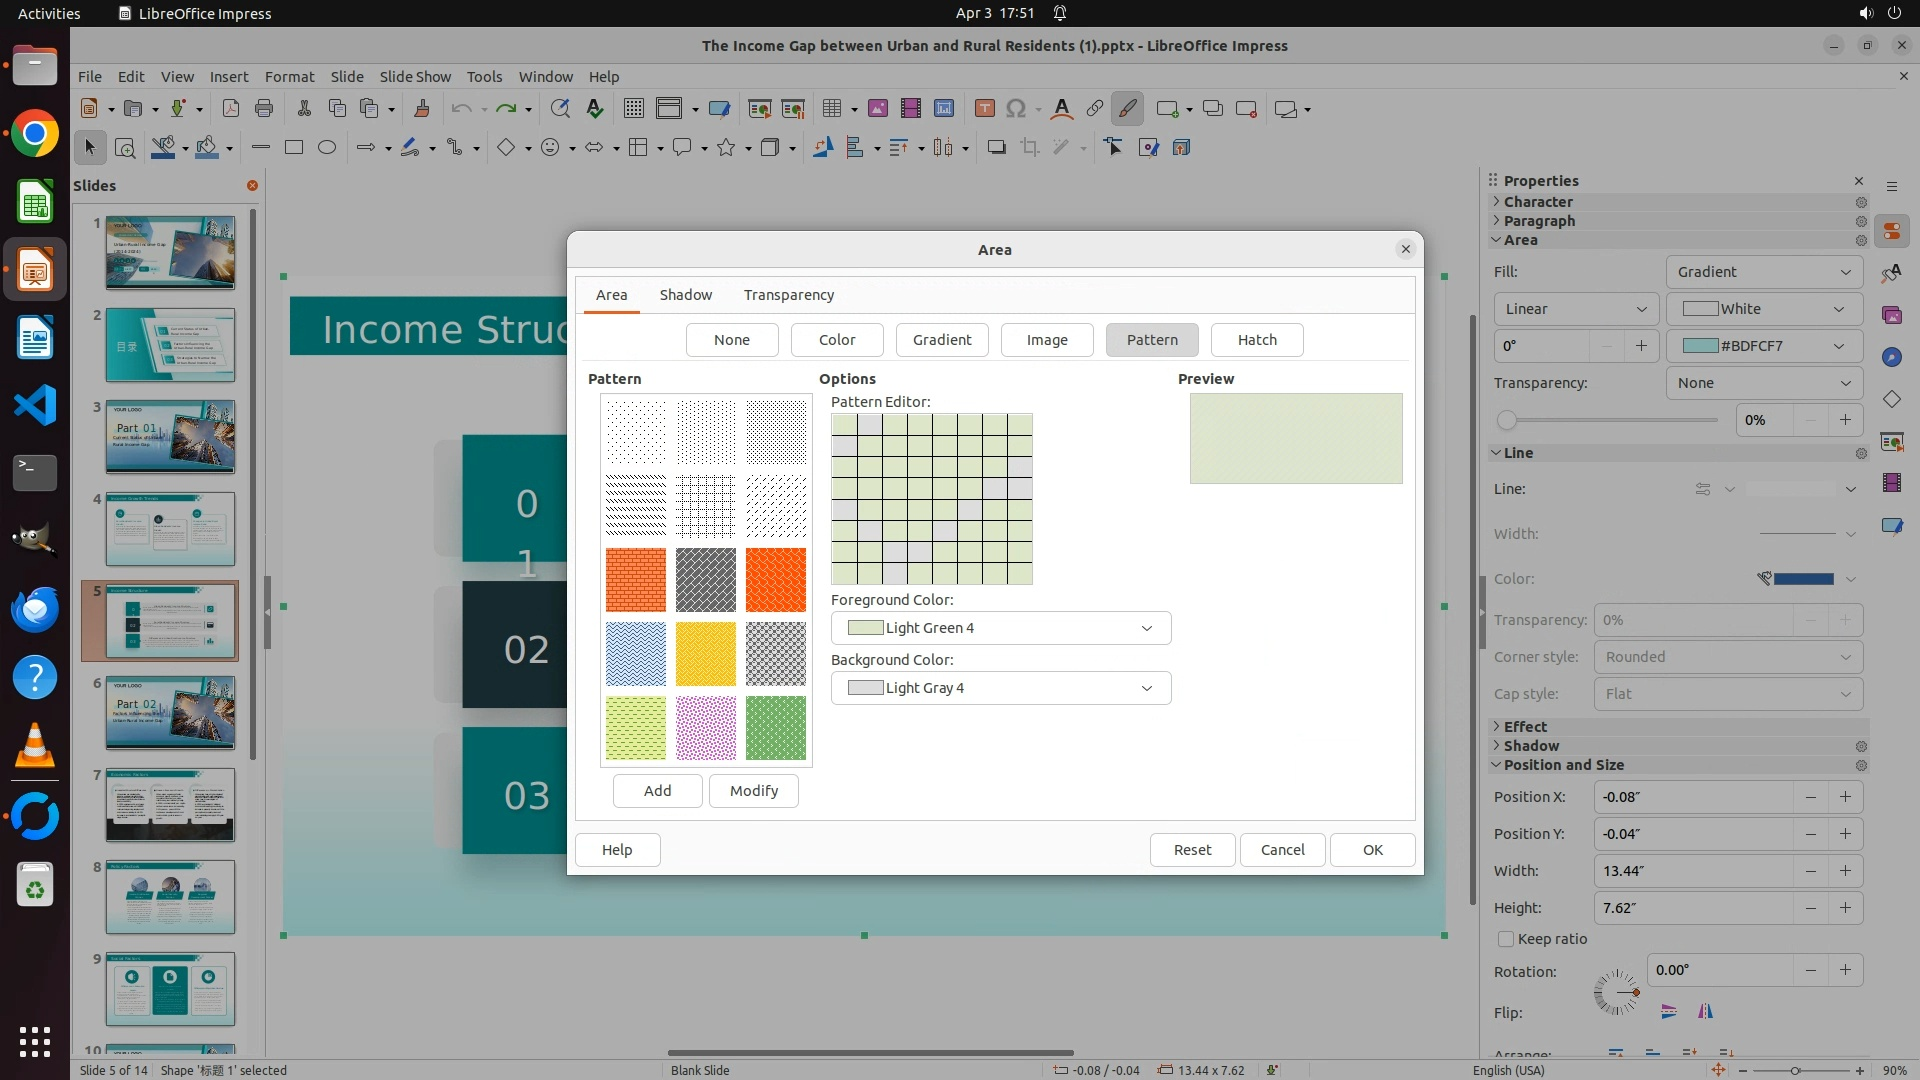
Task: Open VLC from the Ubuntu dock
Action: point(35,746)
